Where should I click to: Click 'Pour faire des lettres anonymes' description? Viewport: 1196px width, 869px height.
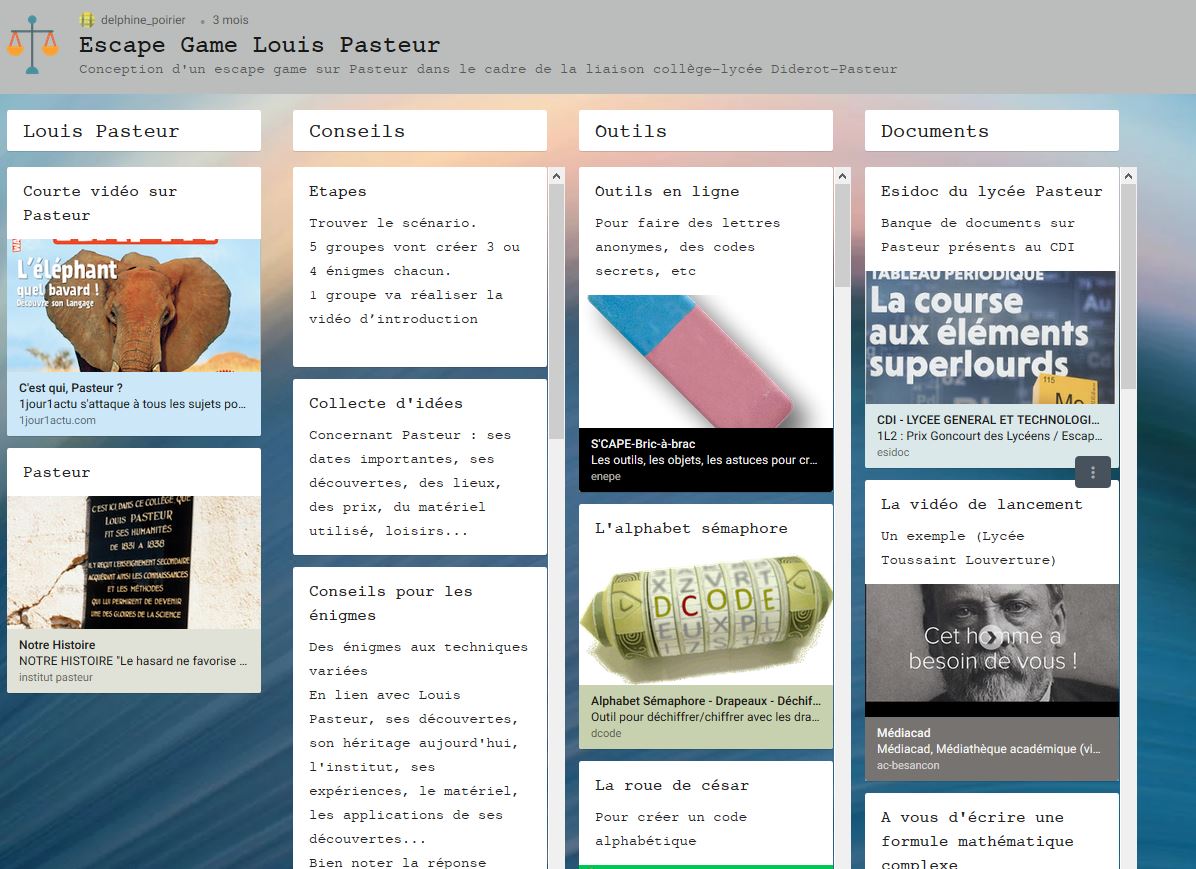coord(687,246)
